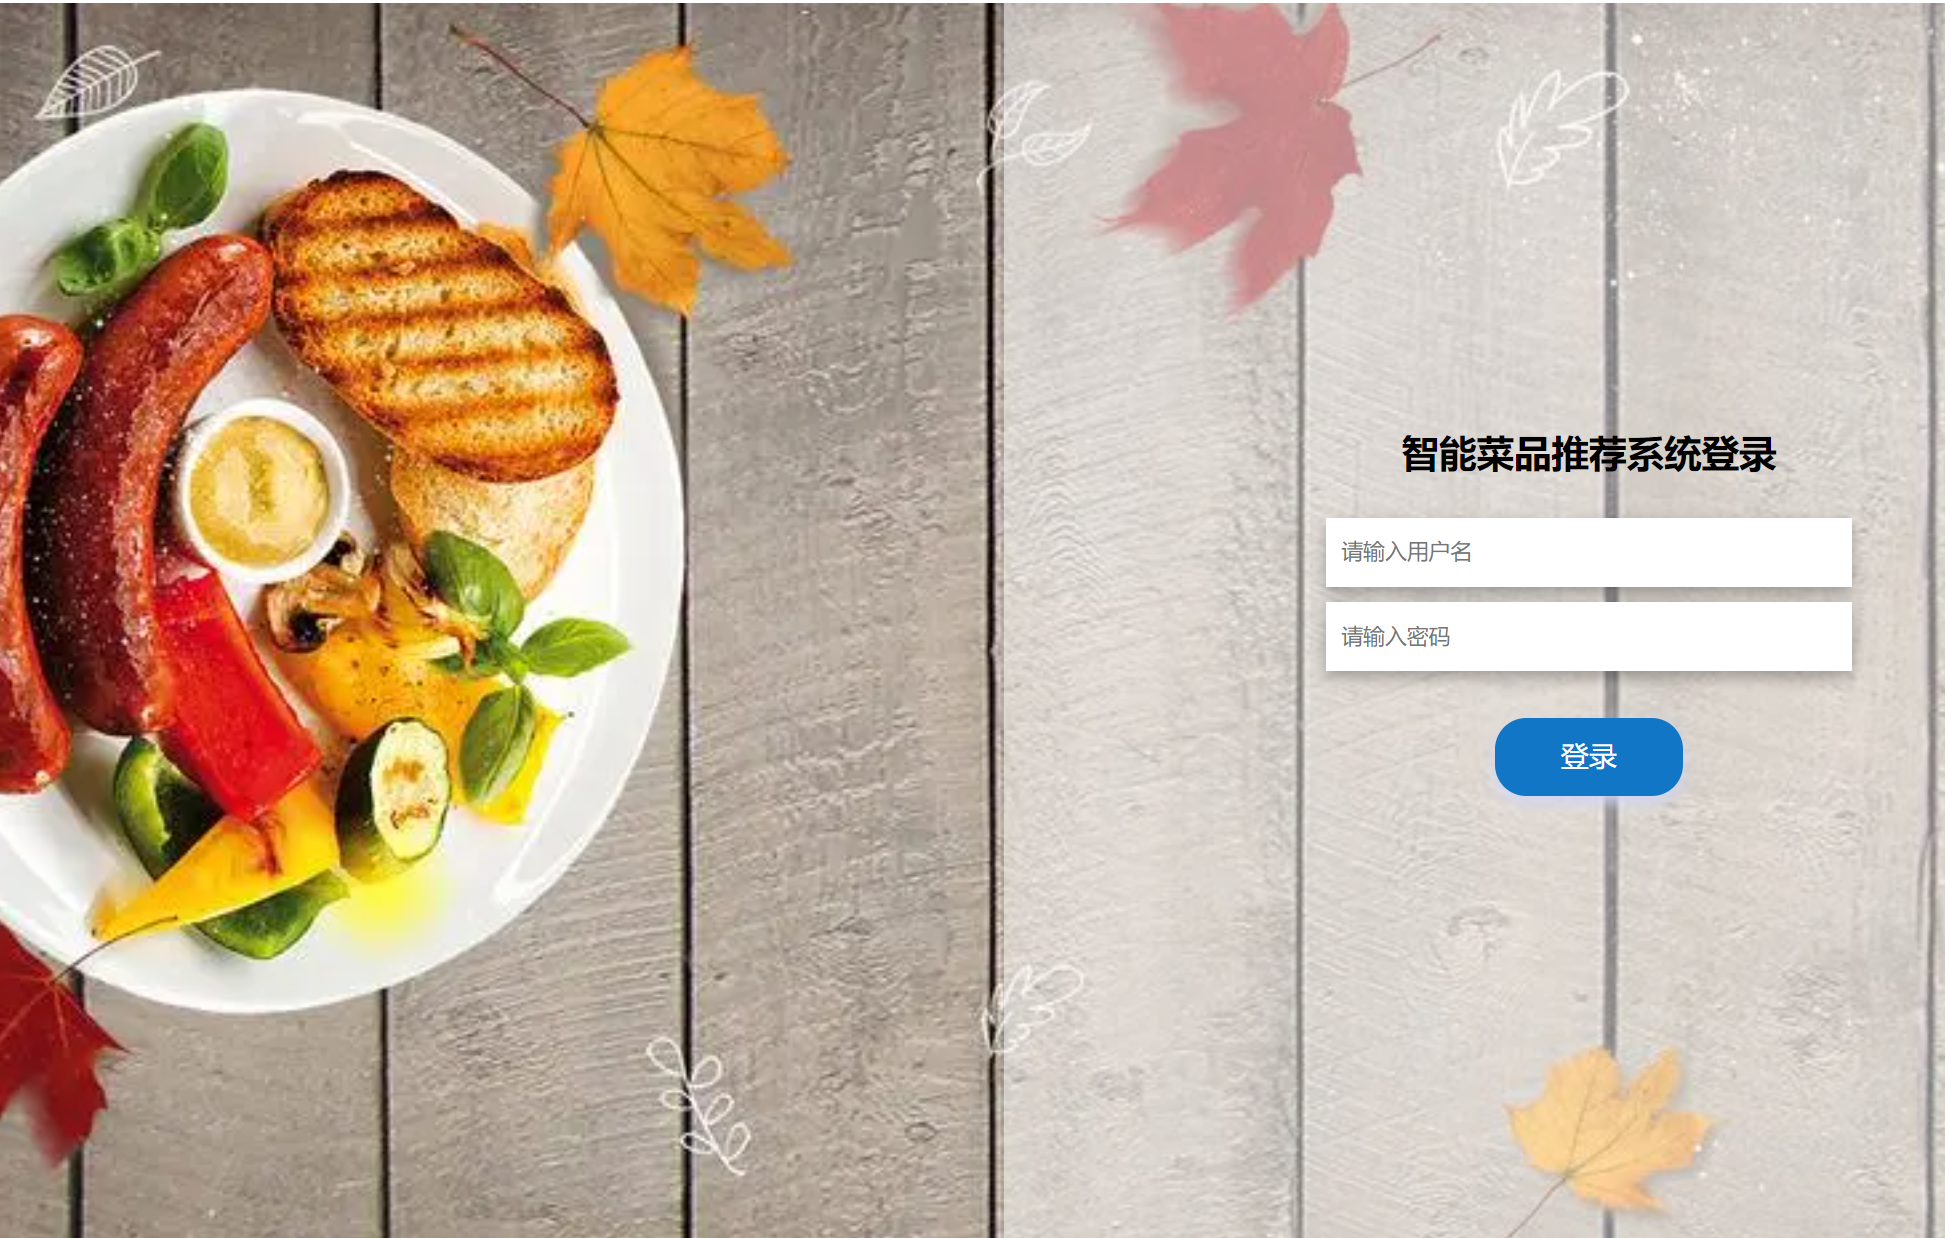Click the blue 登录 login button
This screenshot has width=1945, height=1238.
[1588, 757]
